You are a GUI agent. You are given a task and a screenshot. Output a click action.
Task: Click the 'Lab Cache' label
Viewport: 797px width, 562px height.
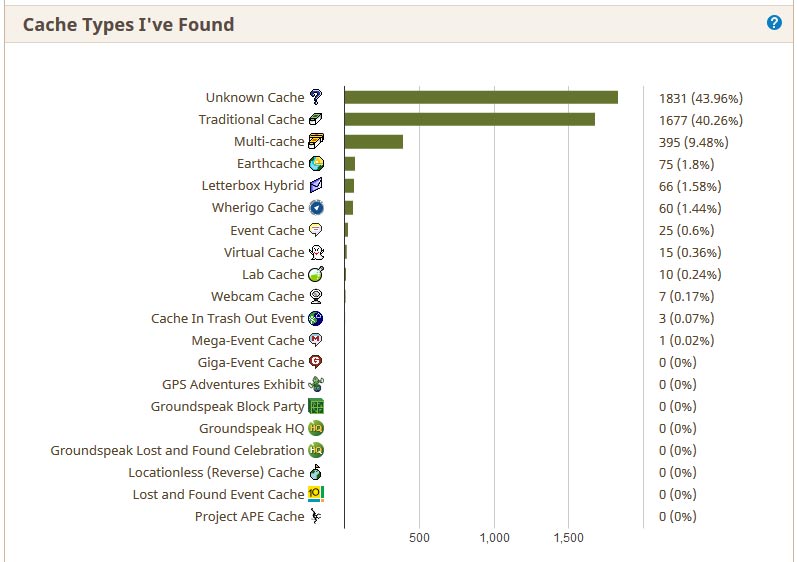tap(273, 274)
